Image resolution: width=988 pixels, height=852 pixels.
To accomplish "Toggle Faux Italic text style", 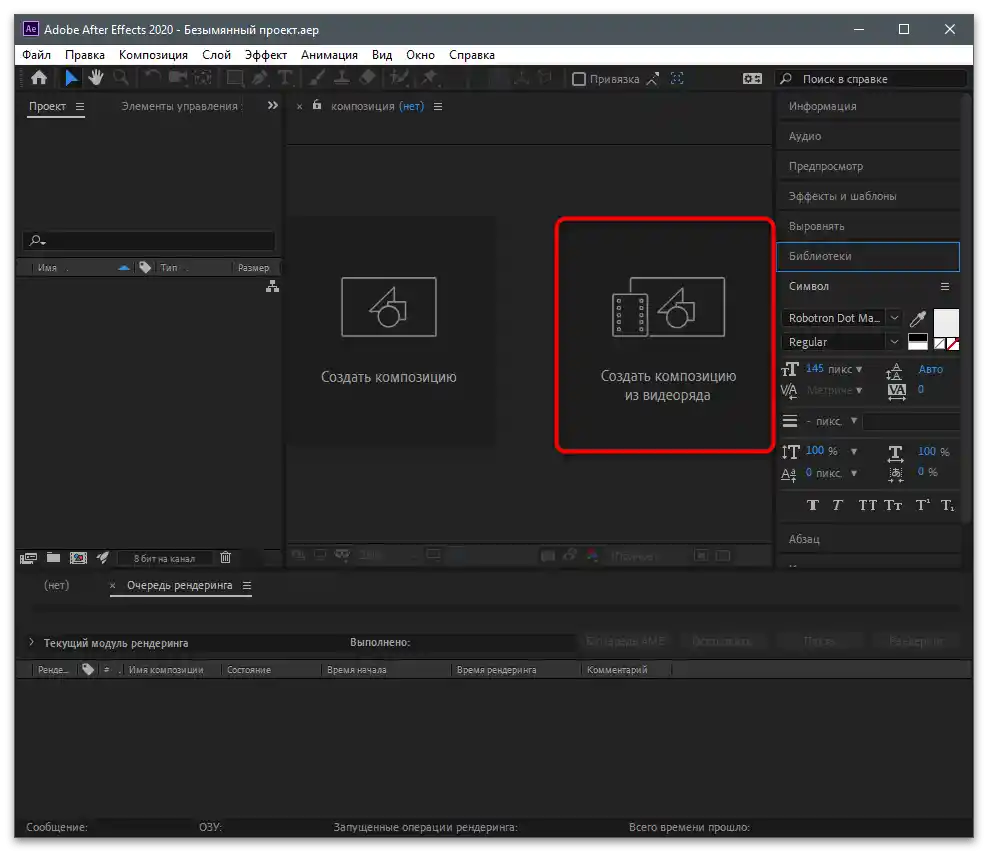I will 837,505.
